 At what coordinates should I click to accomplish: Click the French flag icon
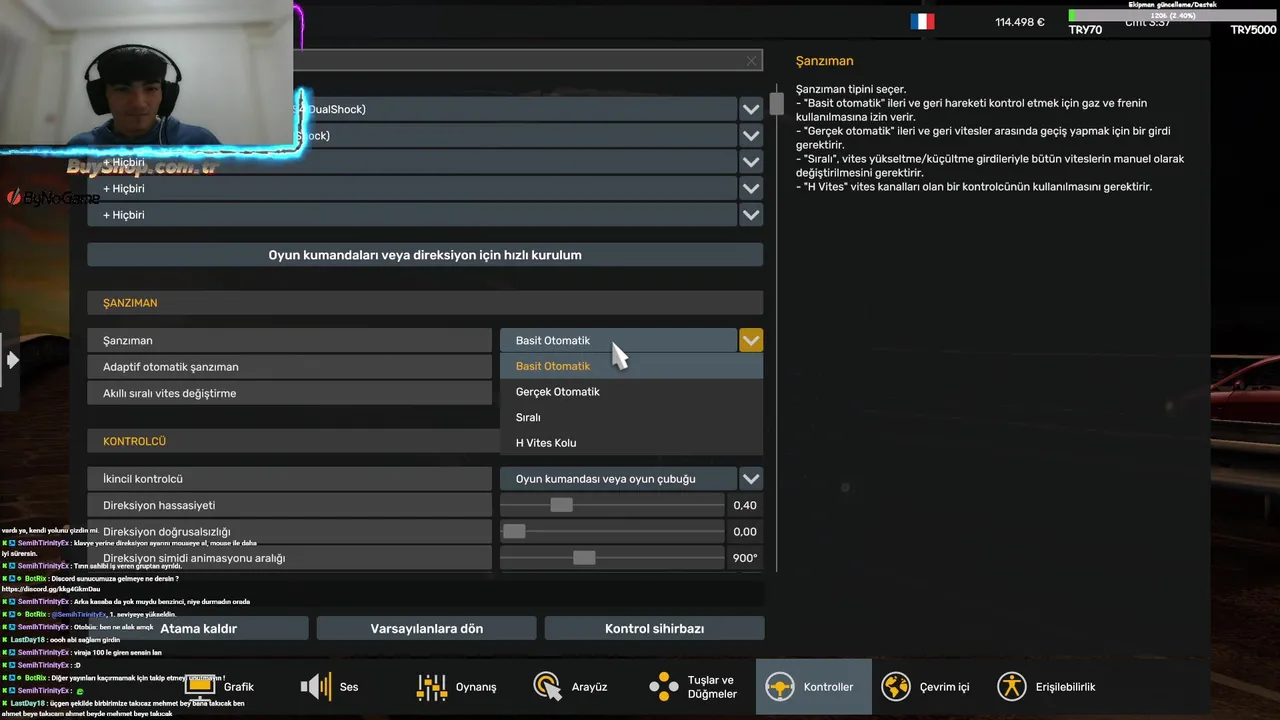(x=922, y=21)
